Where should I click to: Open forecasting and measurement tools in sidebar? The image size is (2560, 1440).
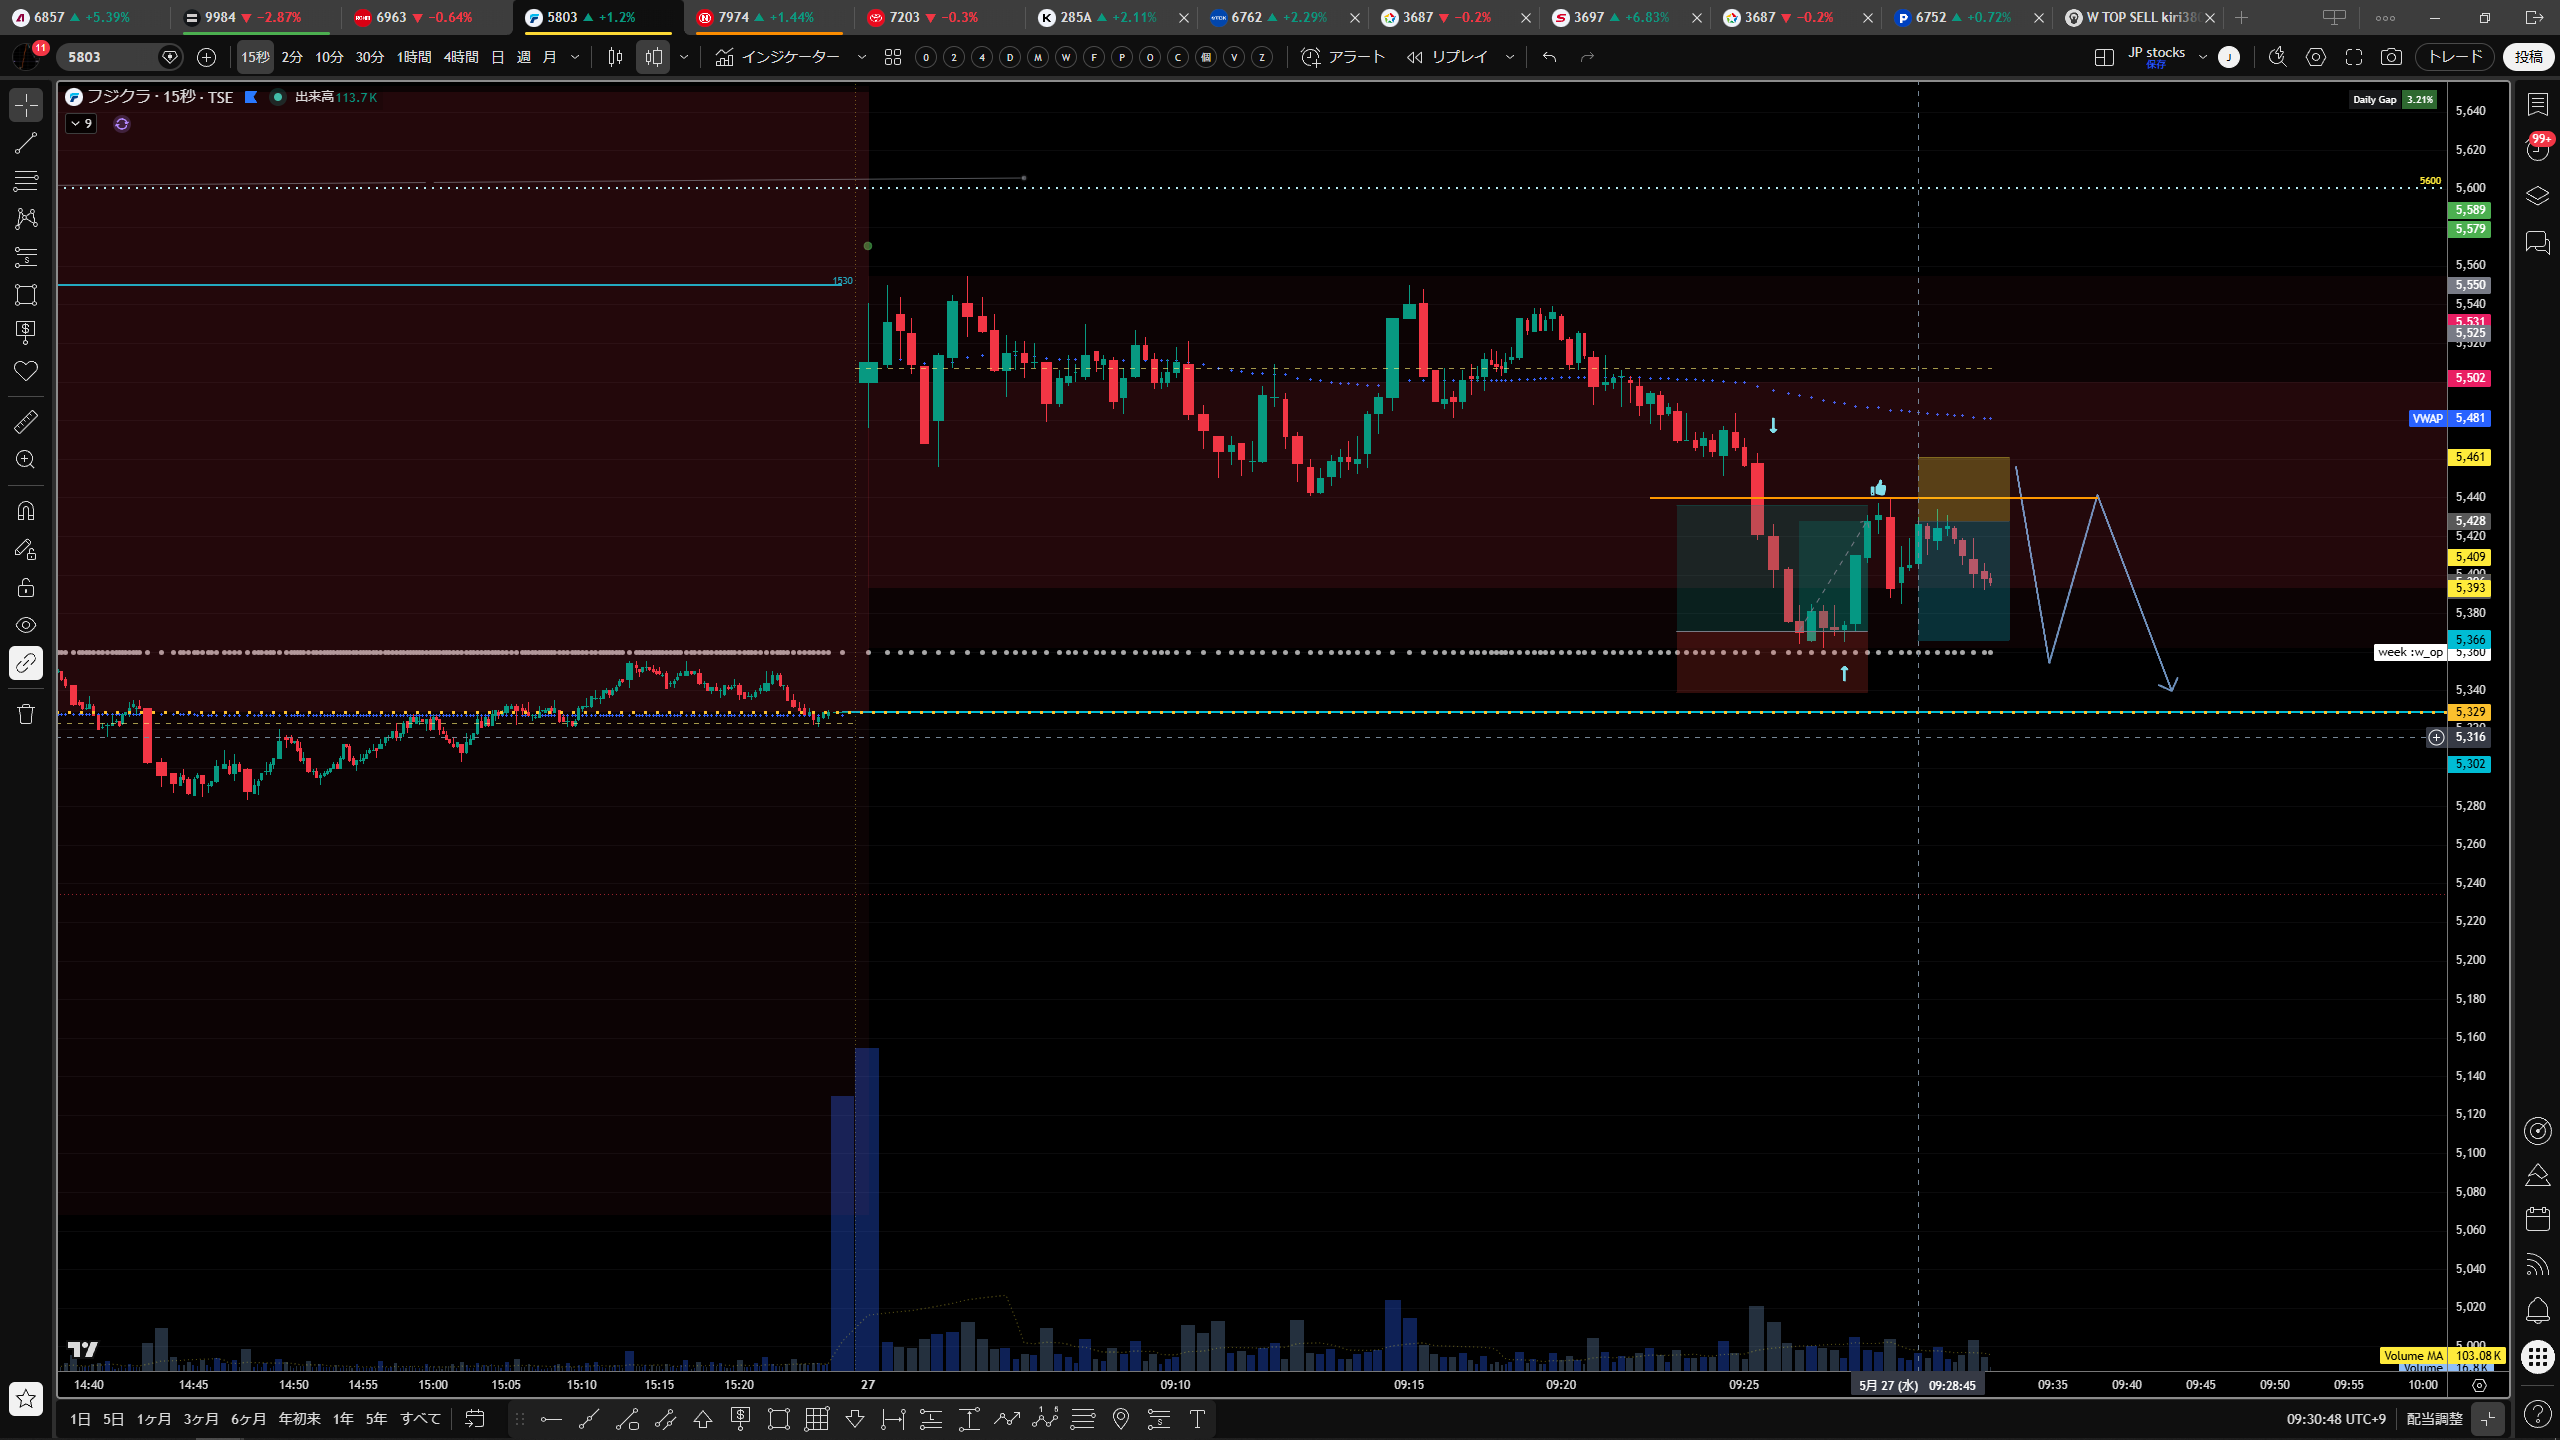(26, 257)
